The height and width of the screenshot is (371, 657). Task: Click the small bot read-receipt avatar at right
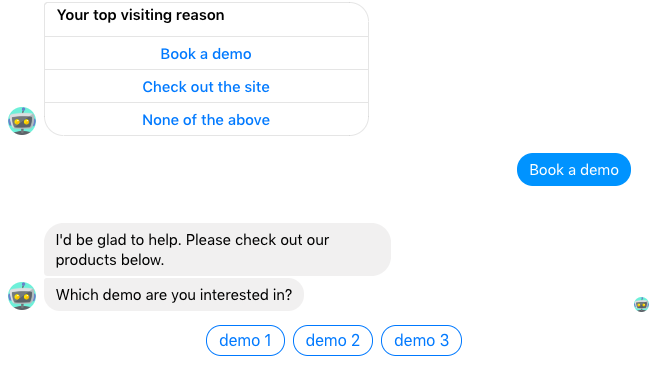pyautogui.click(x=641, y=304)
